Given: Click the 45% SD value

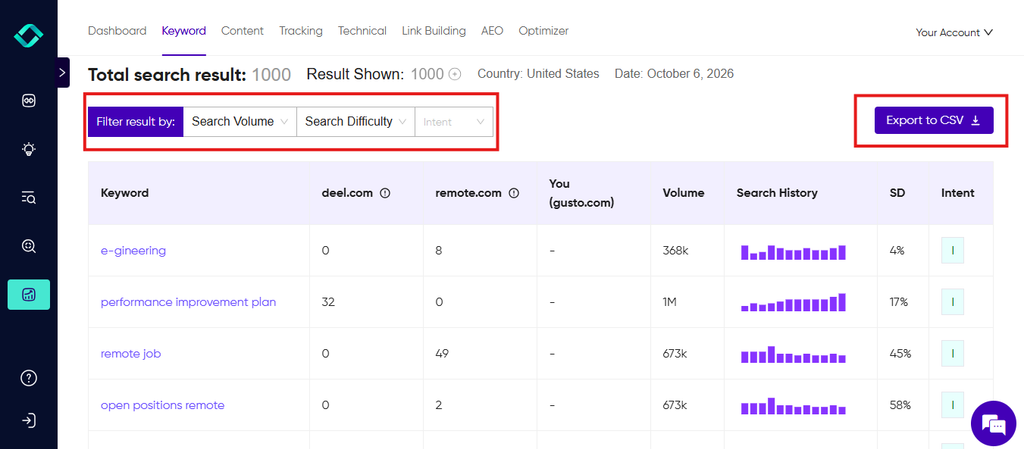Looking at the screenshot, I should click(900, 354).
